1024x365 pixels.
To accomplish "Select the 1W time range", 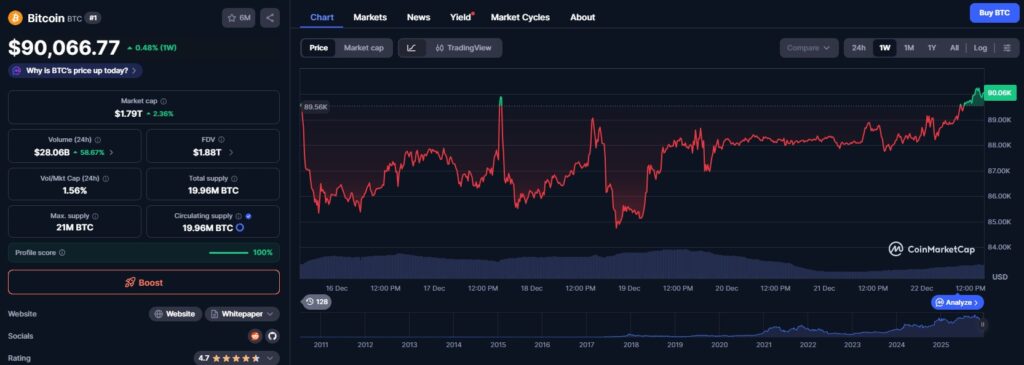I will click(x=885, y=48).
